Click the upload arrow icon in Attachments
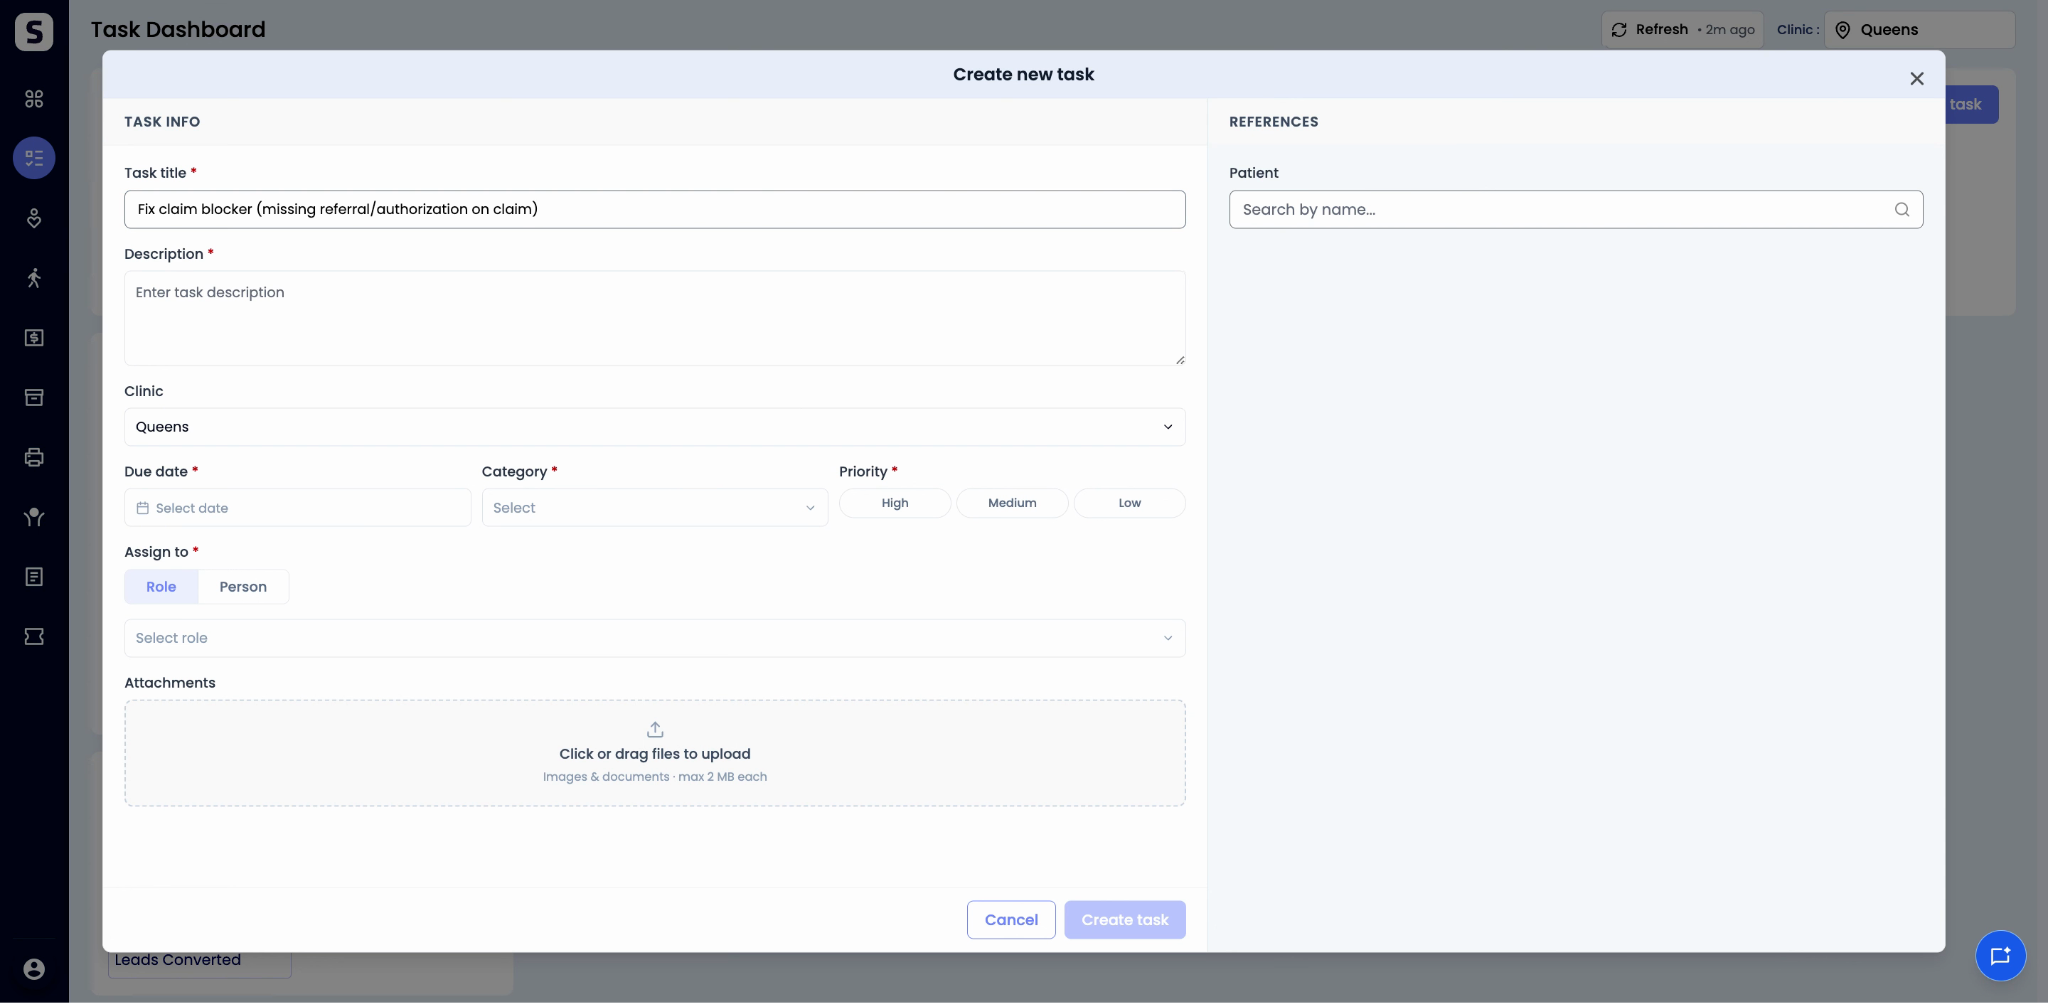Image resolution: width=2048 pixels, height=1003 pixels. [x=655, y=729]
